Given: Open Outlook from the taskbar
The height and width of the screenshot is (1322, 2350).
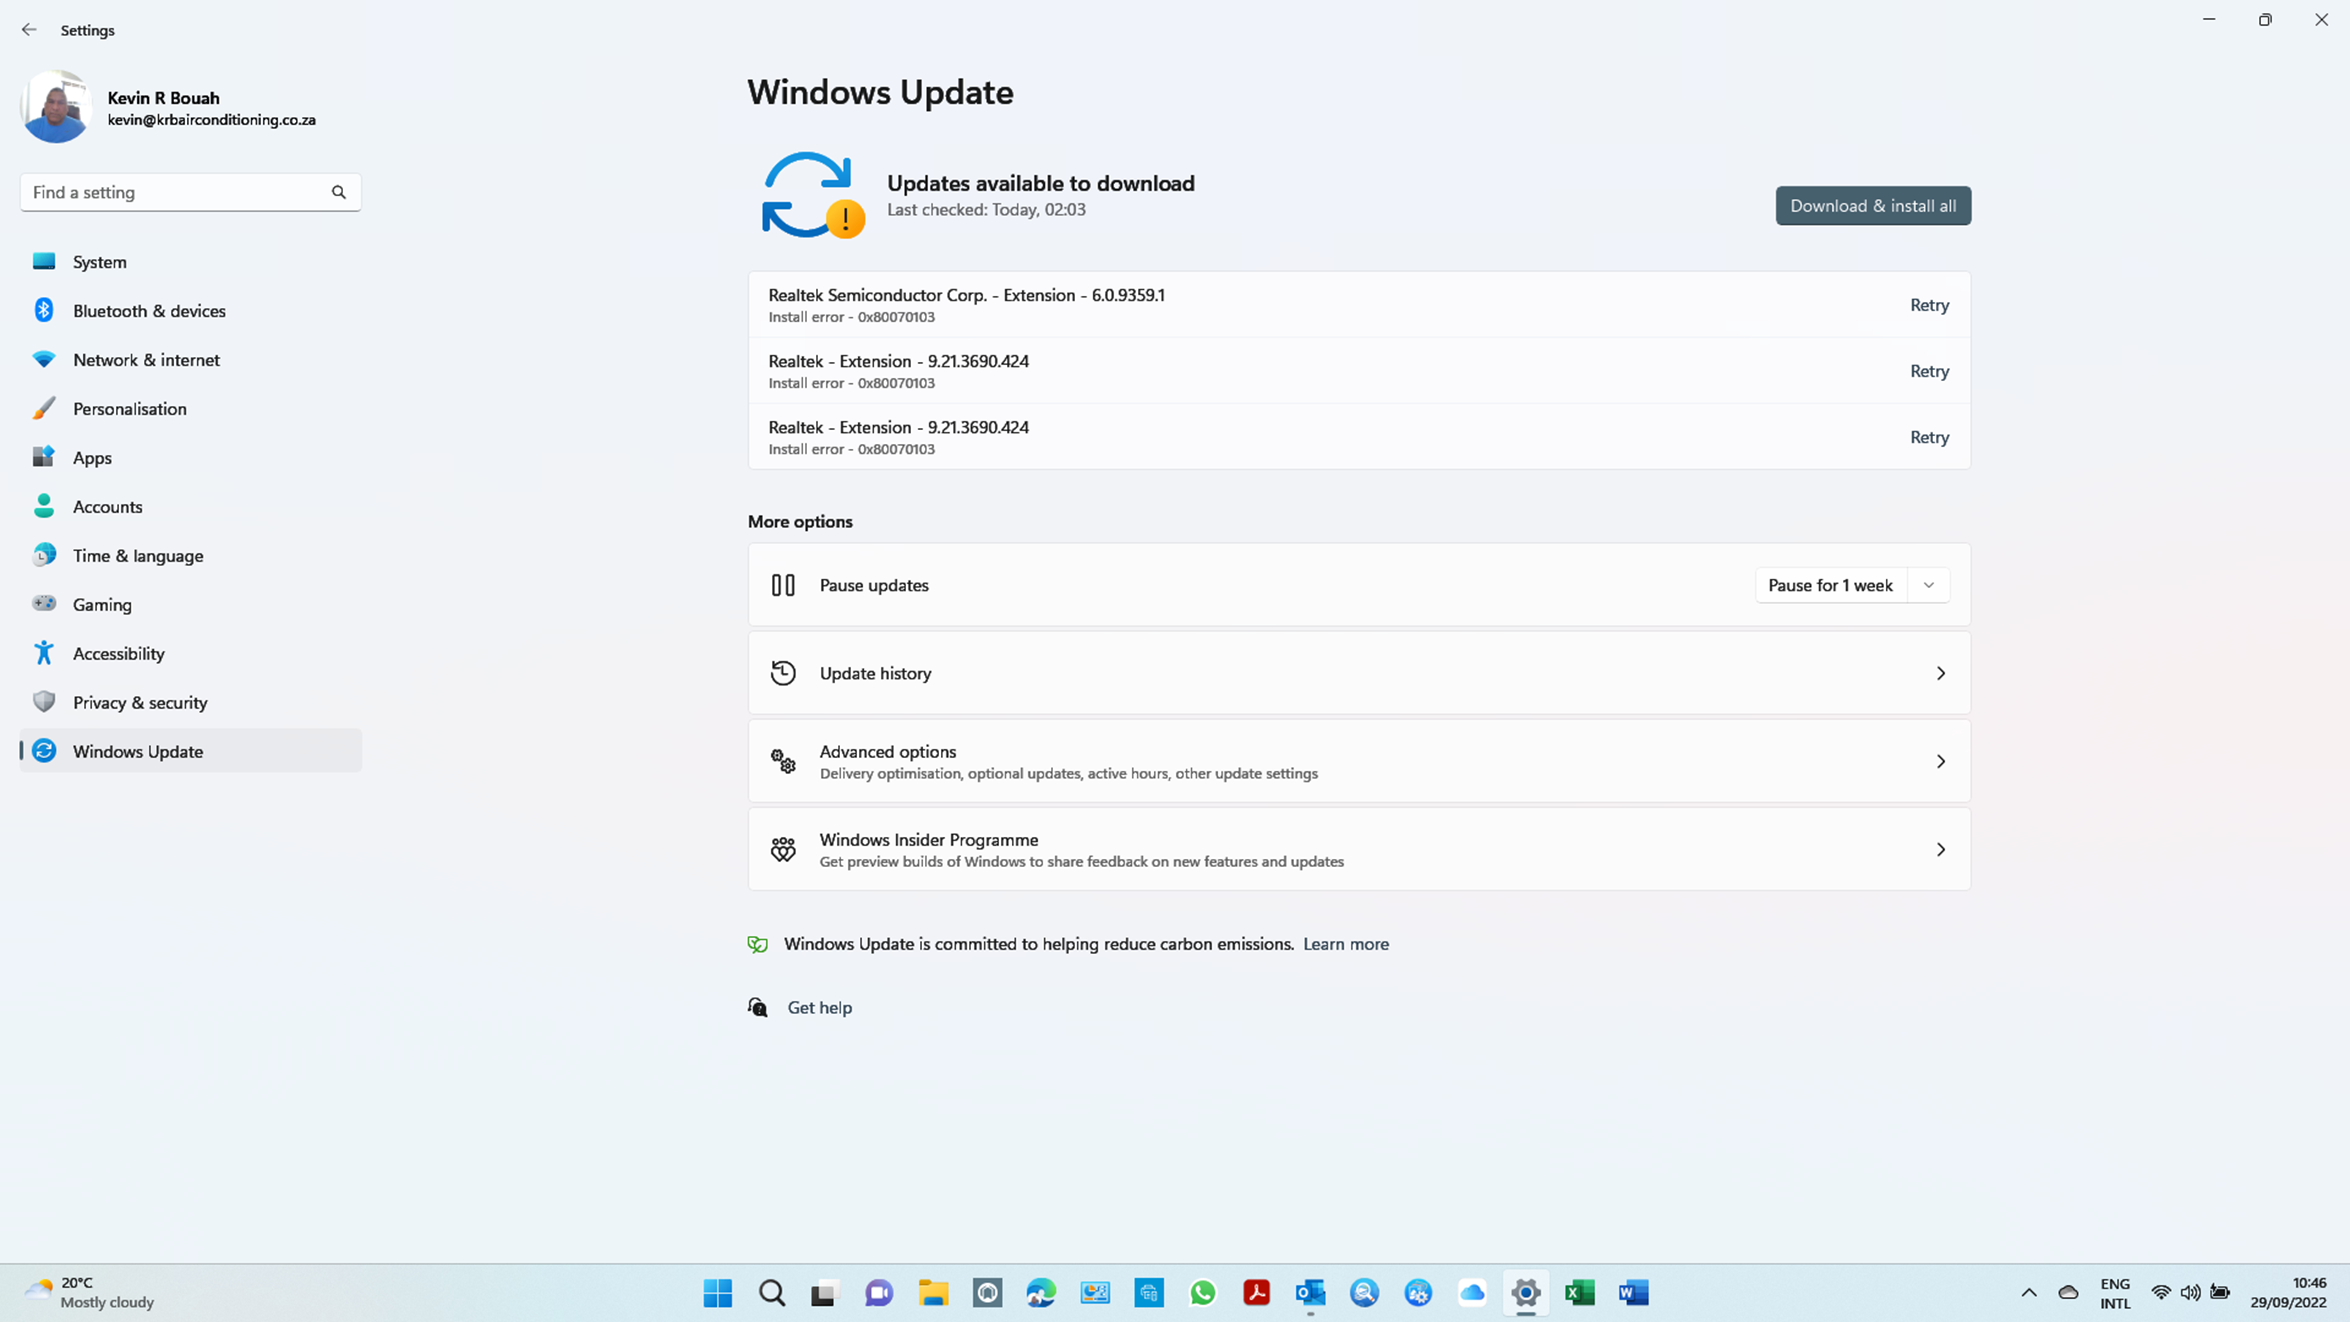Looking at the screenshot, I should 1310,1292.
